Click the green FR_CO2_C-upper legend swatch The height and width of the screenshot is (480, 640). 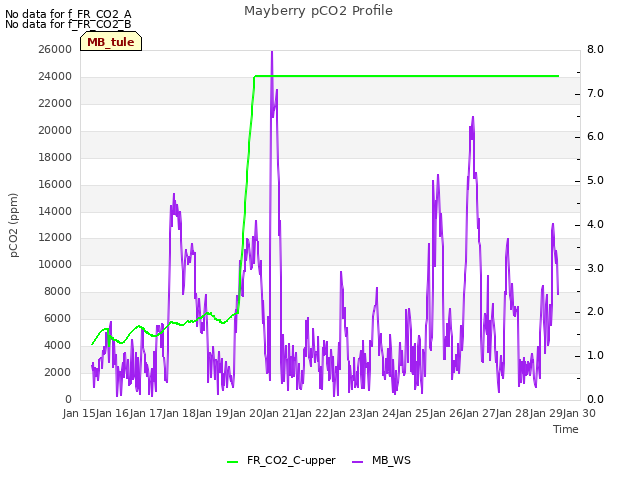232,462
